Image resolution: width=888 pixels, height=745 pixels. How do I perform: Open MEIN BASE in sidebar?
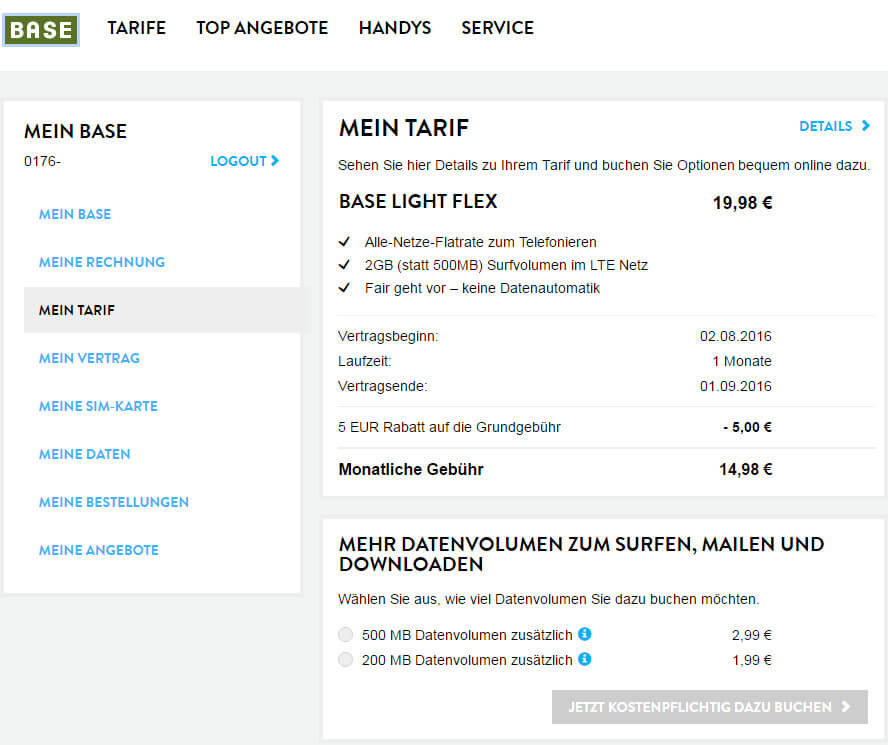75,214
